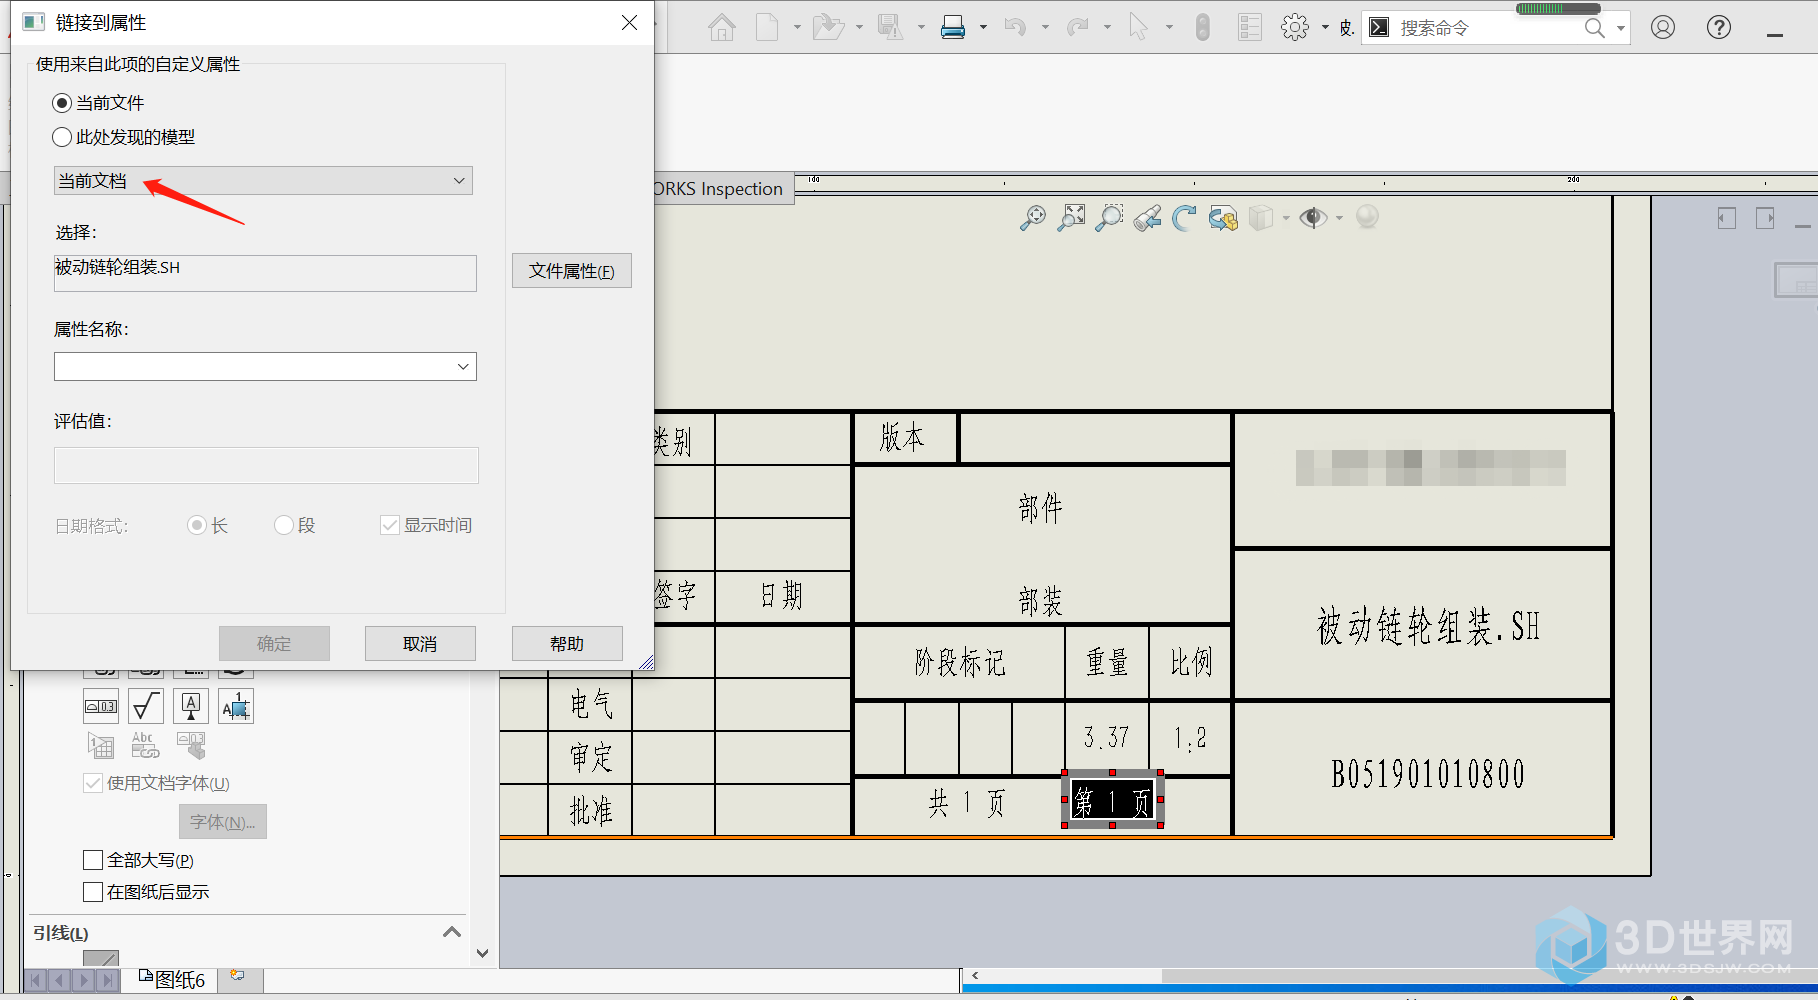Image resolution: width=1818 pixels, height=1000 pixels.
Task: Click the Open file folder icon
Action: tap(828, 27)
